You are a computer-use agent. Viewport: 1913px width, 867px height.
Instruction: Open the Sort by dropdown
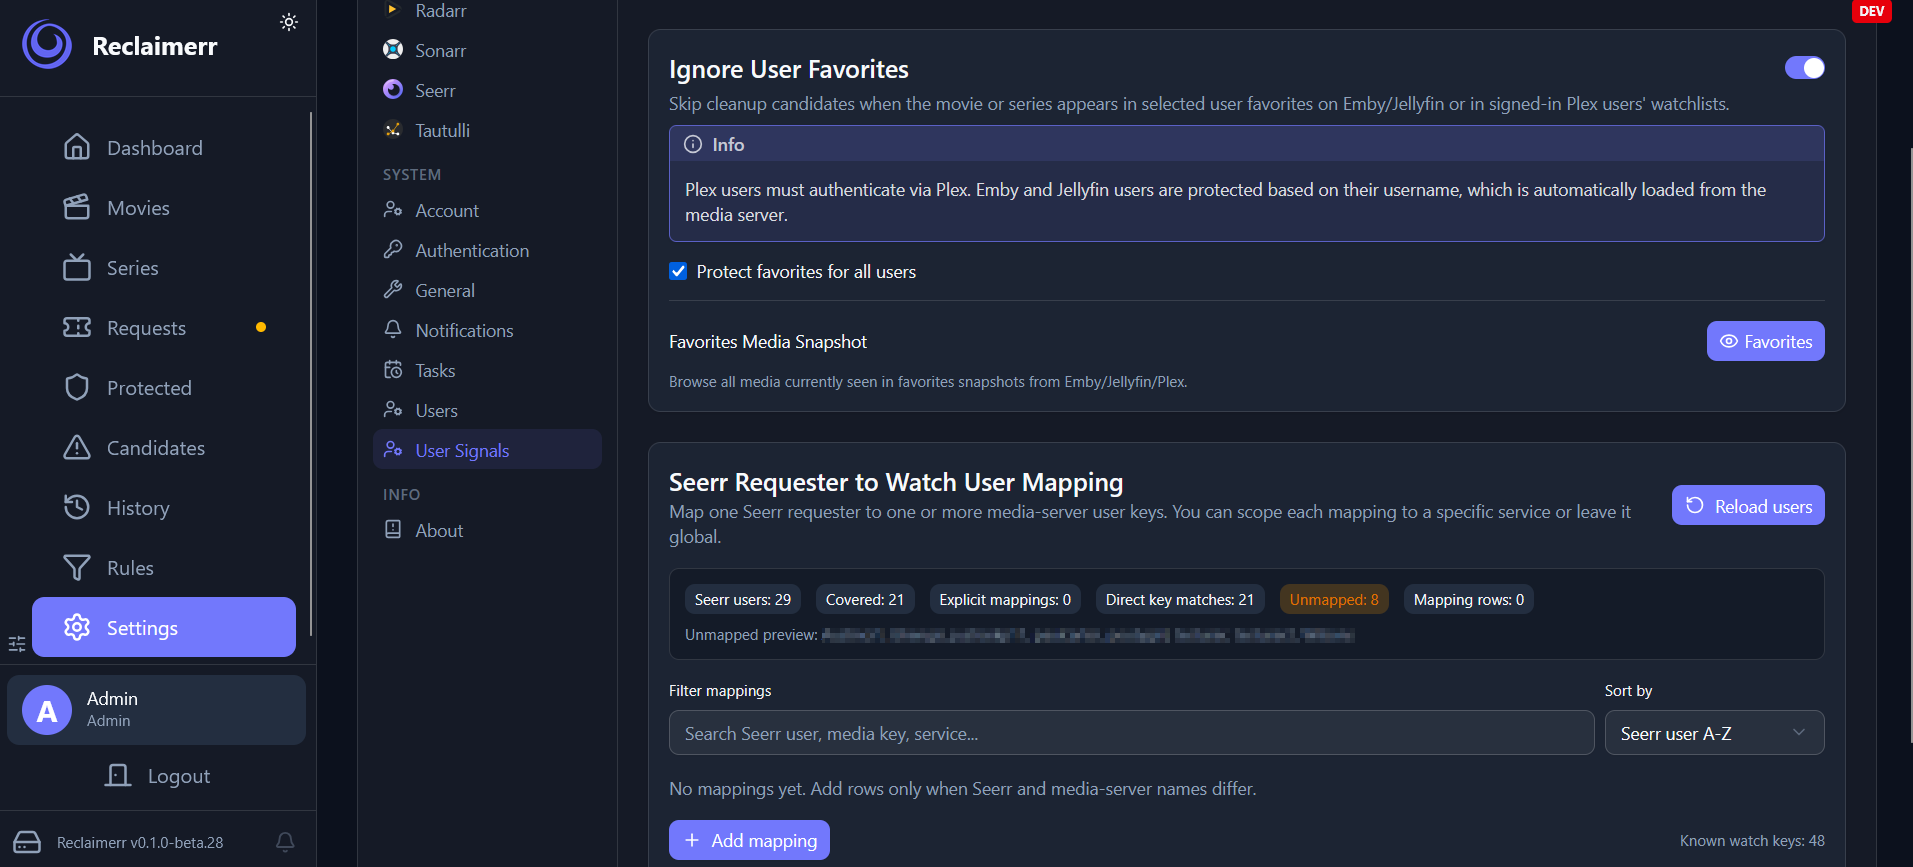coord(1714,733)
